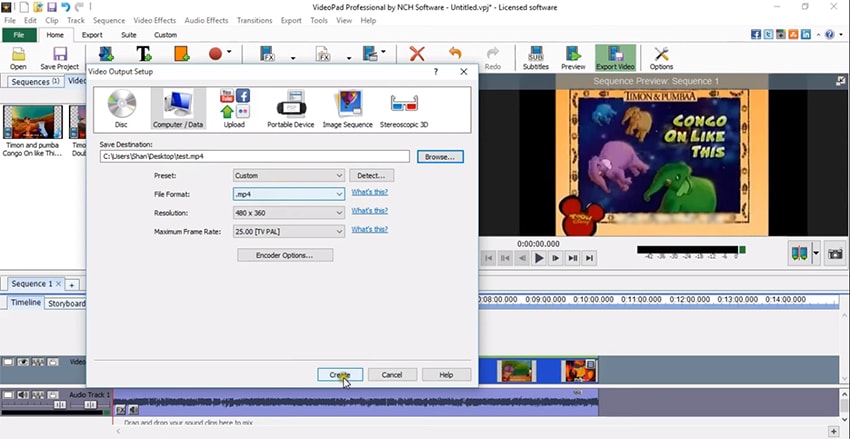
Task: Click the Twitter icon in the top bar
Action: [x=768, y=34]
